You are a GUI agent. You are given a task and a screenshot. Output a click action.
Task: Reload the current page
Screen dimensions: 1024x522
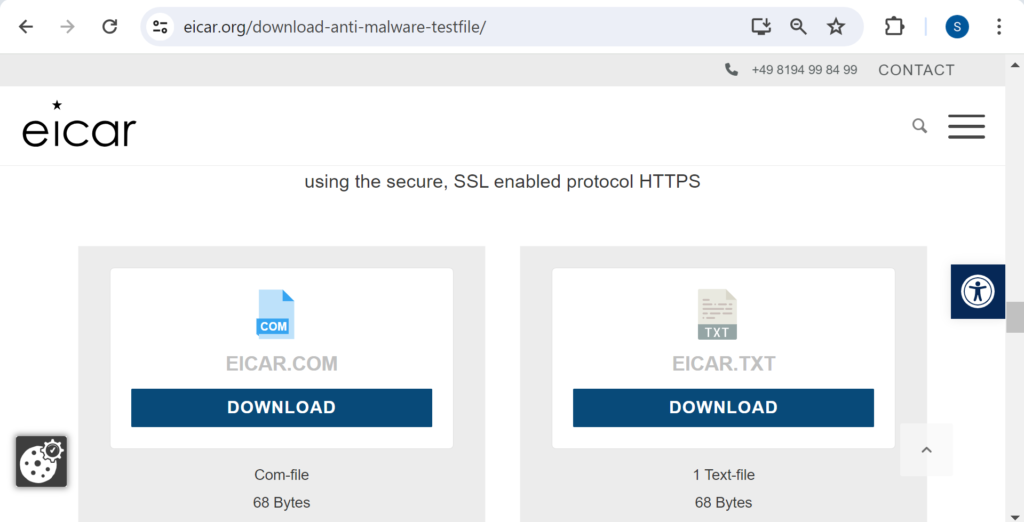(x=110, y=27)
